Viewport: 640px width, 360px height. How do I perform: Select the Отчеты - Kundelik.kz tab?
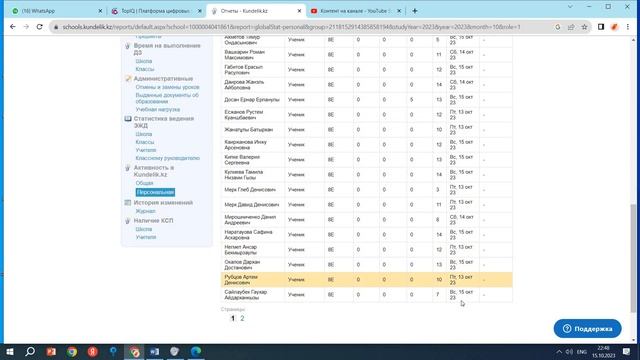click(256, 11)
